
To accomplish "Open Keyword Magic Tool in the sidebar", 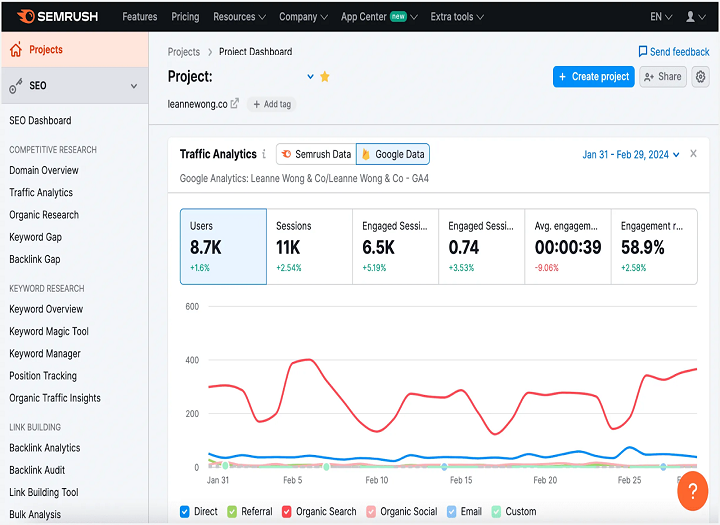I will (x=49, y=331).
